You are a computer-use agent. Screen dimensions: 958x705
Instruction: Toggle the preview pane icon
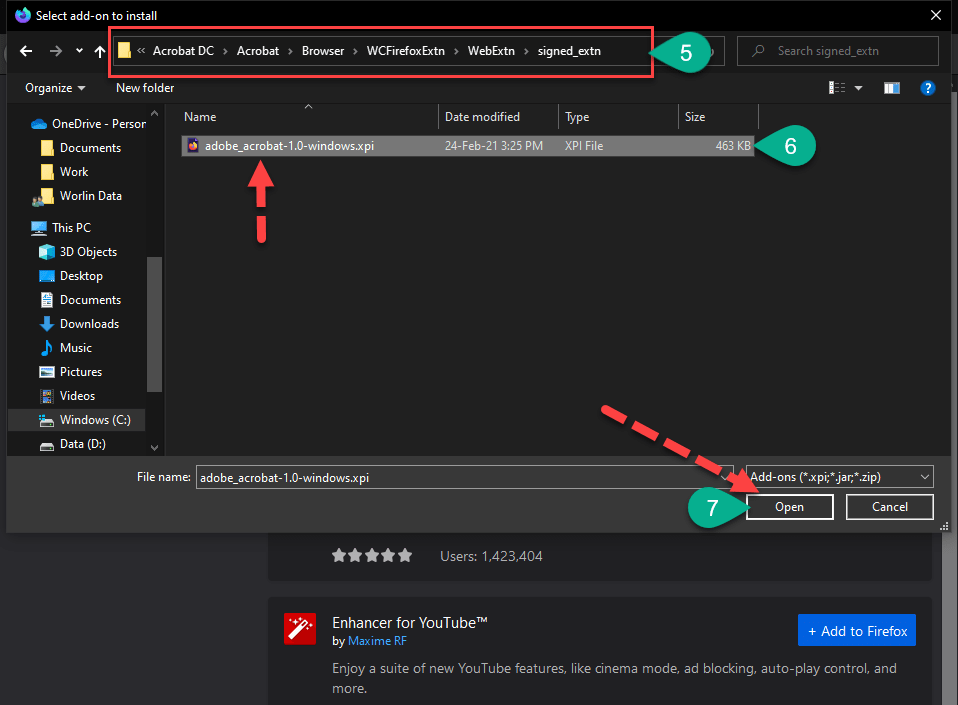pyautogui.click(x=892, y=88)
